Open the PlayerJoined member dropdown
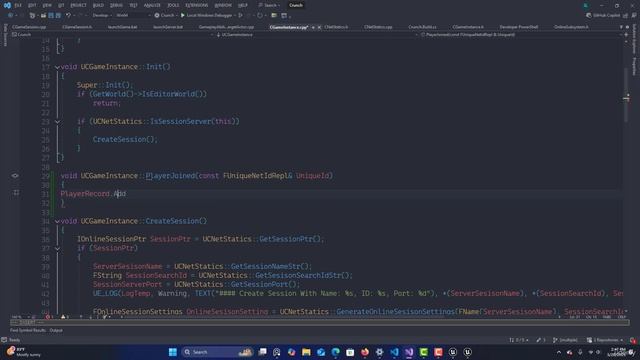This screenshot has height=360, width=640. tap(521, 35)
